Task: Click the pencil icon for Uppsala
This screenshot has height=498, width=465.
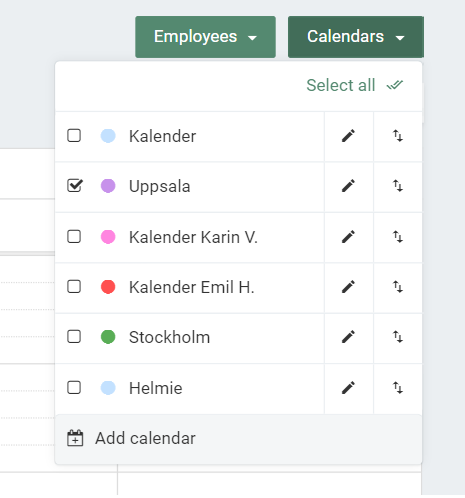Action: 348,186
